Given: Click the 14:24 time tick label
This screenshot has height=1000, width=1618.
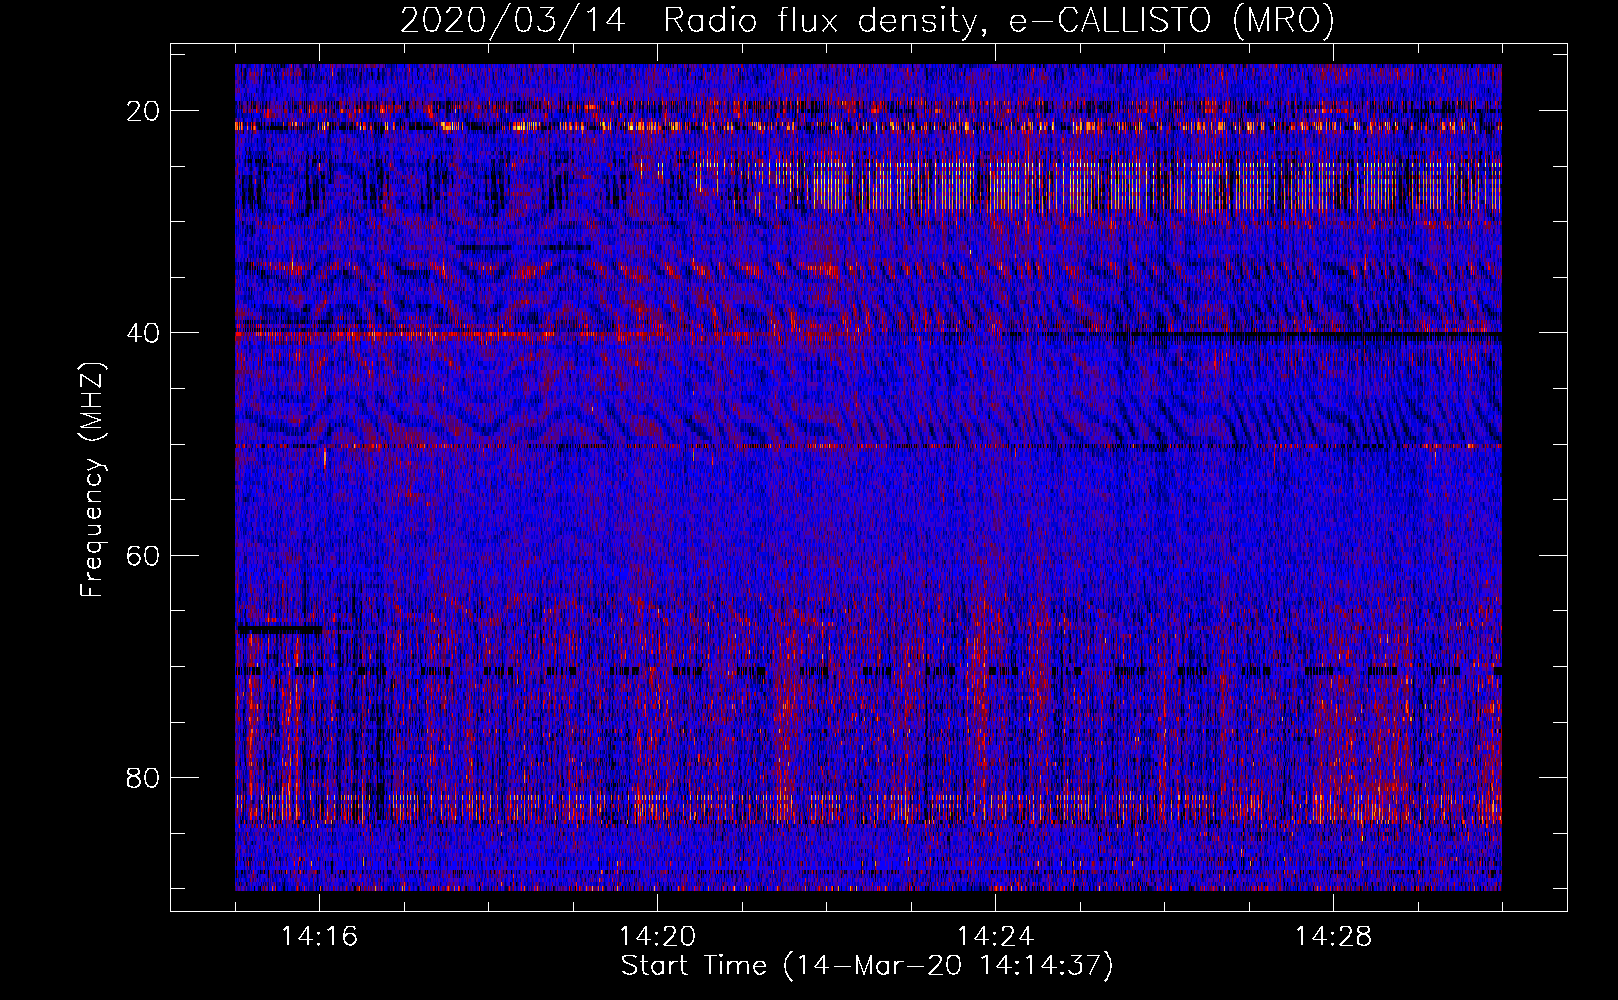Looking at the screenshot, I should click(x=995, y=937).
